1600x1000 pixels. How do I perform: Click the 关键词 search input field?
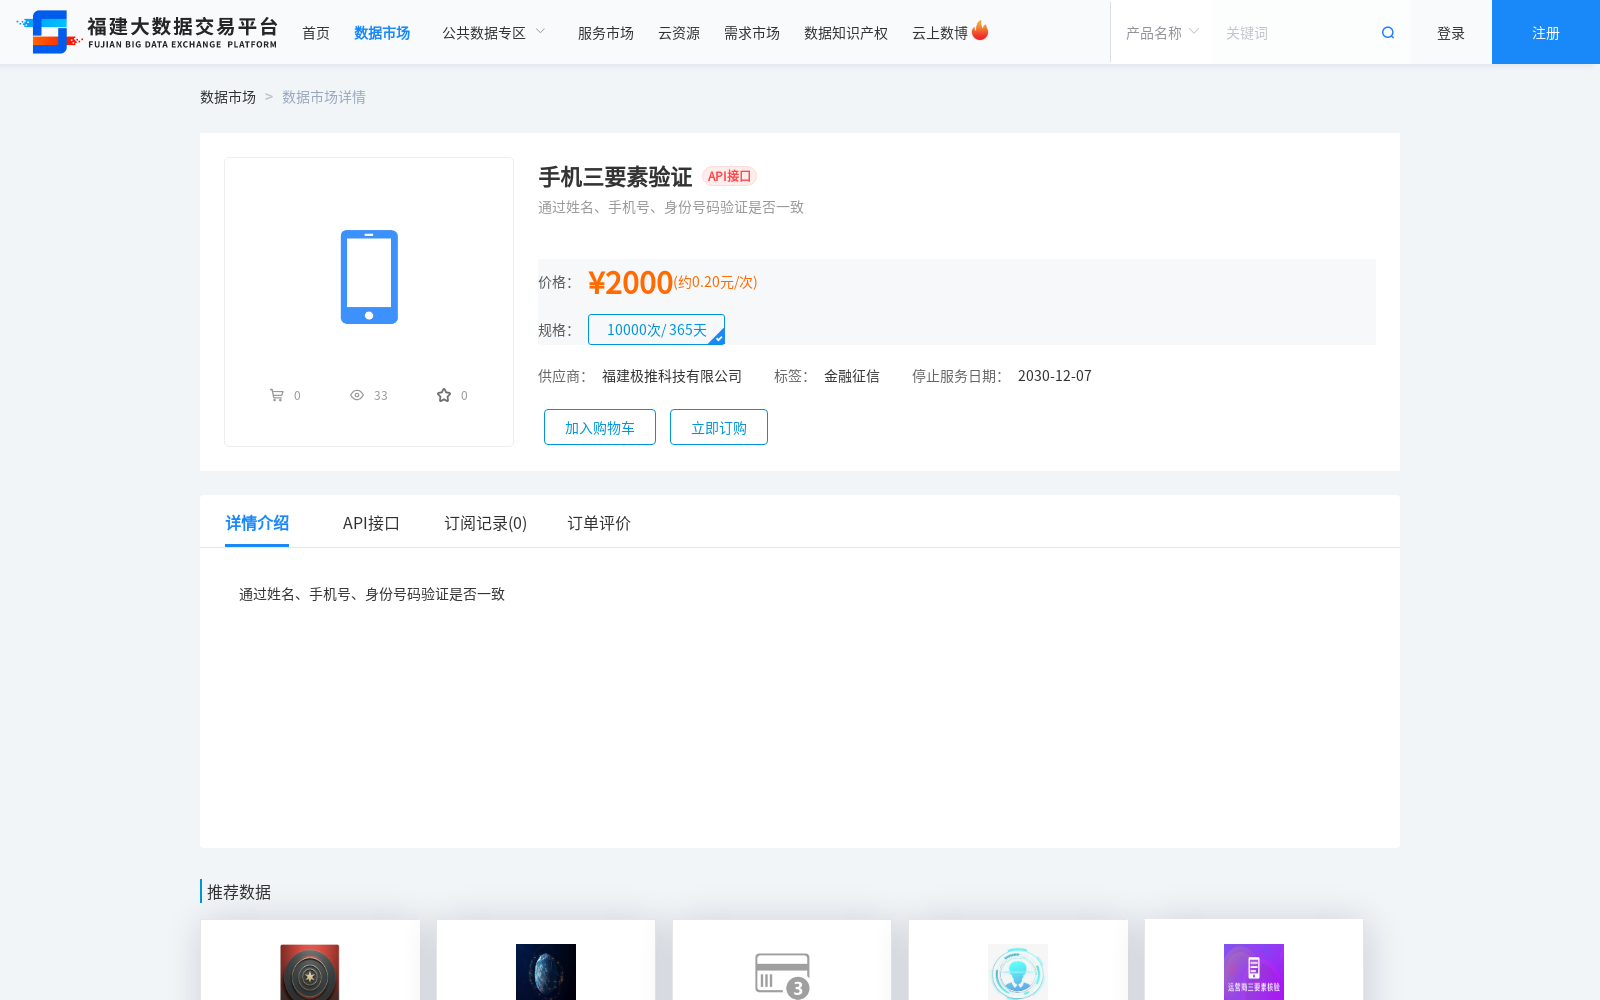pos(1295,33)
